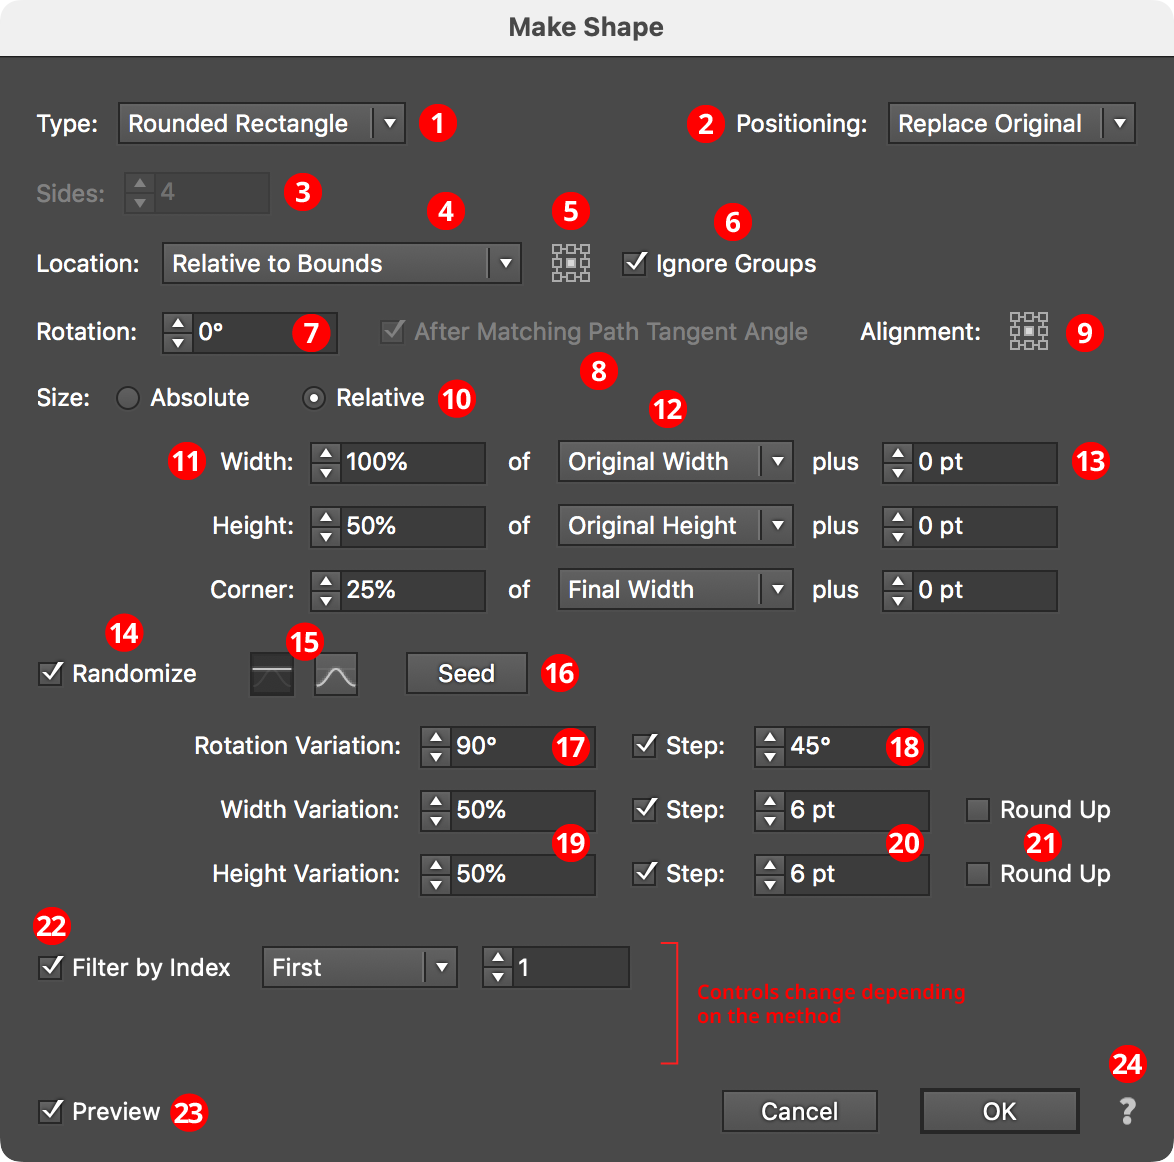This screenshot has height=1162, width=1174.
Task: Select the flat random distribution icon
Action: tap(271, 673)
